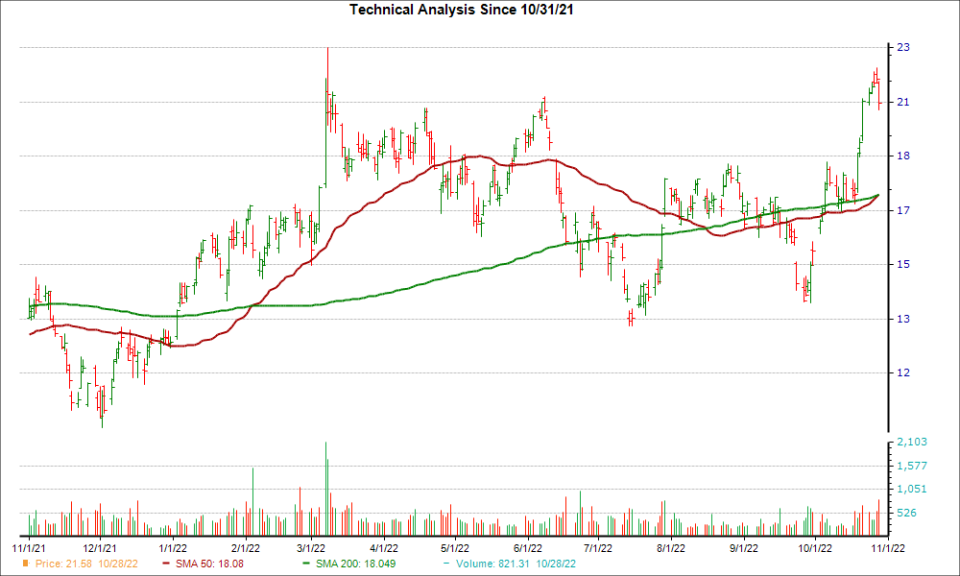Click the 12 price axis label

[902, 373]
